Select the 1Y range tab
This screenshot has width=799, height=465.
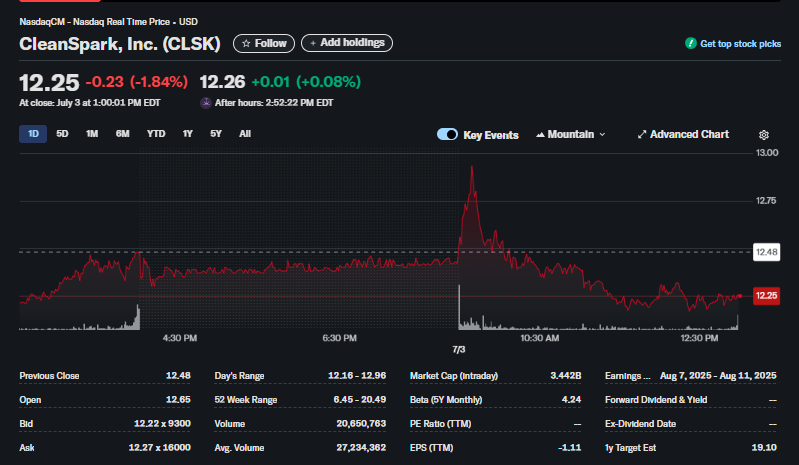click(188, 134)
